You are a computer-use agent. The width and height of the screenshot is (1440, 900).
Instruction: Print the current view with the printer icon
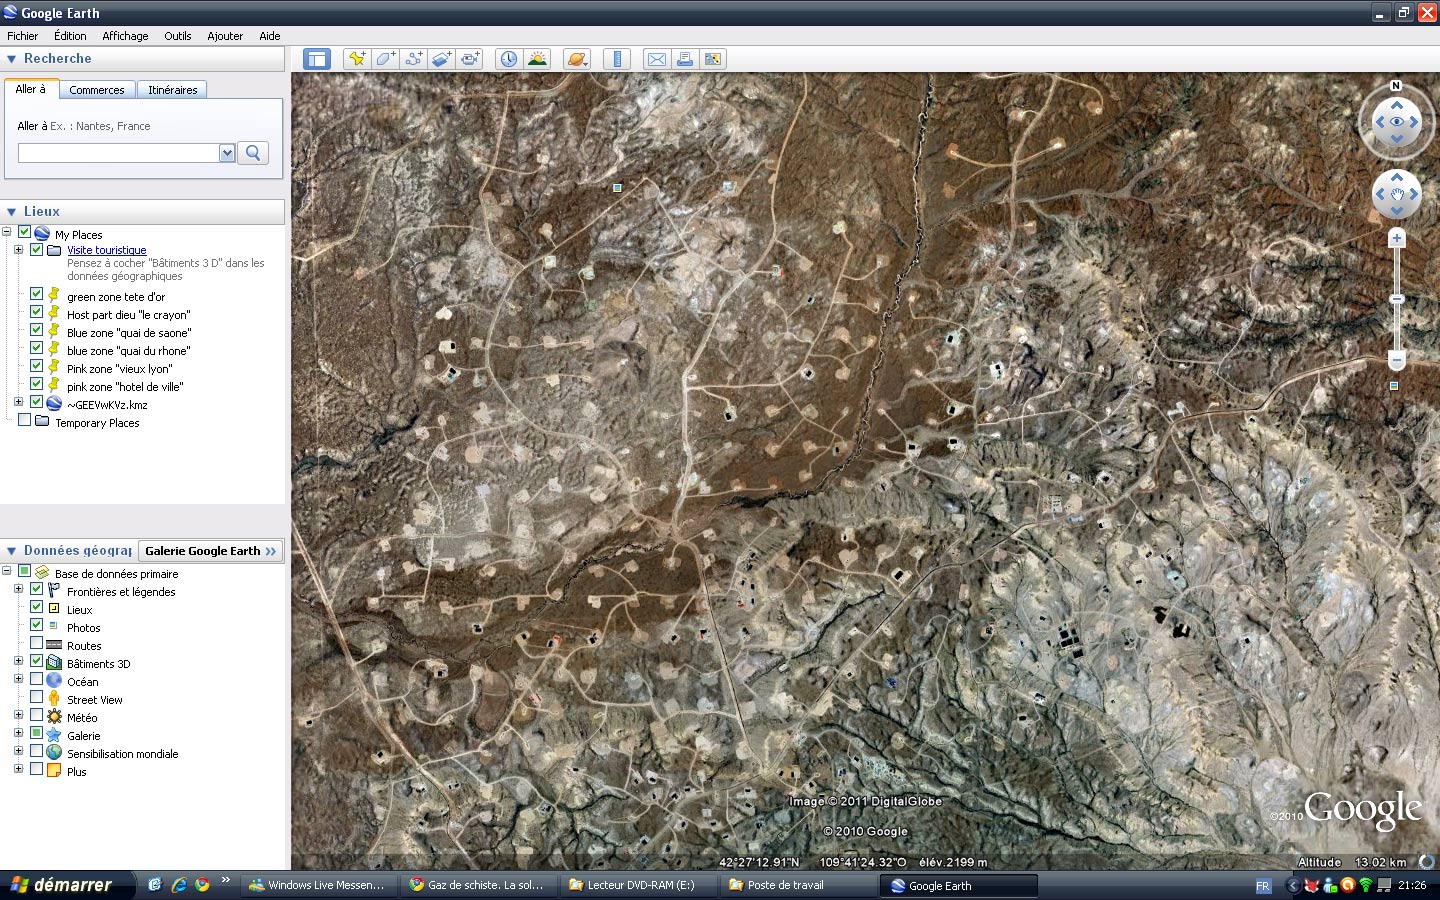(685, 59)
